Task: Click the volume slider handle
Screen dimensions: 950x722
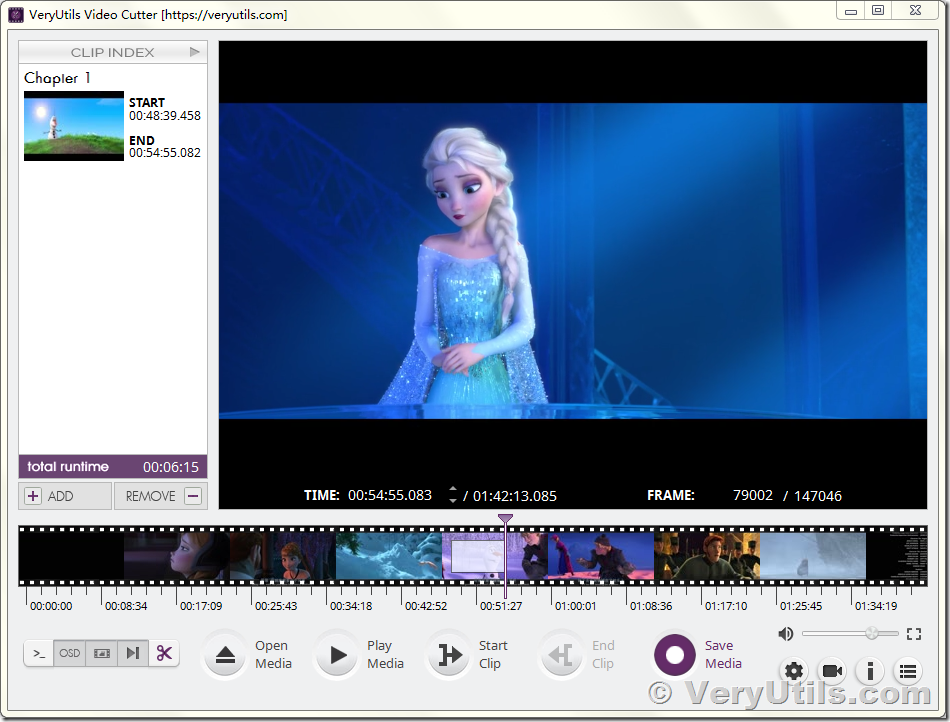Action: click(x=872, y=634)
